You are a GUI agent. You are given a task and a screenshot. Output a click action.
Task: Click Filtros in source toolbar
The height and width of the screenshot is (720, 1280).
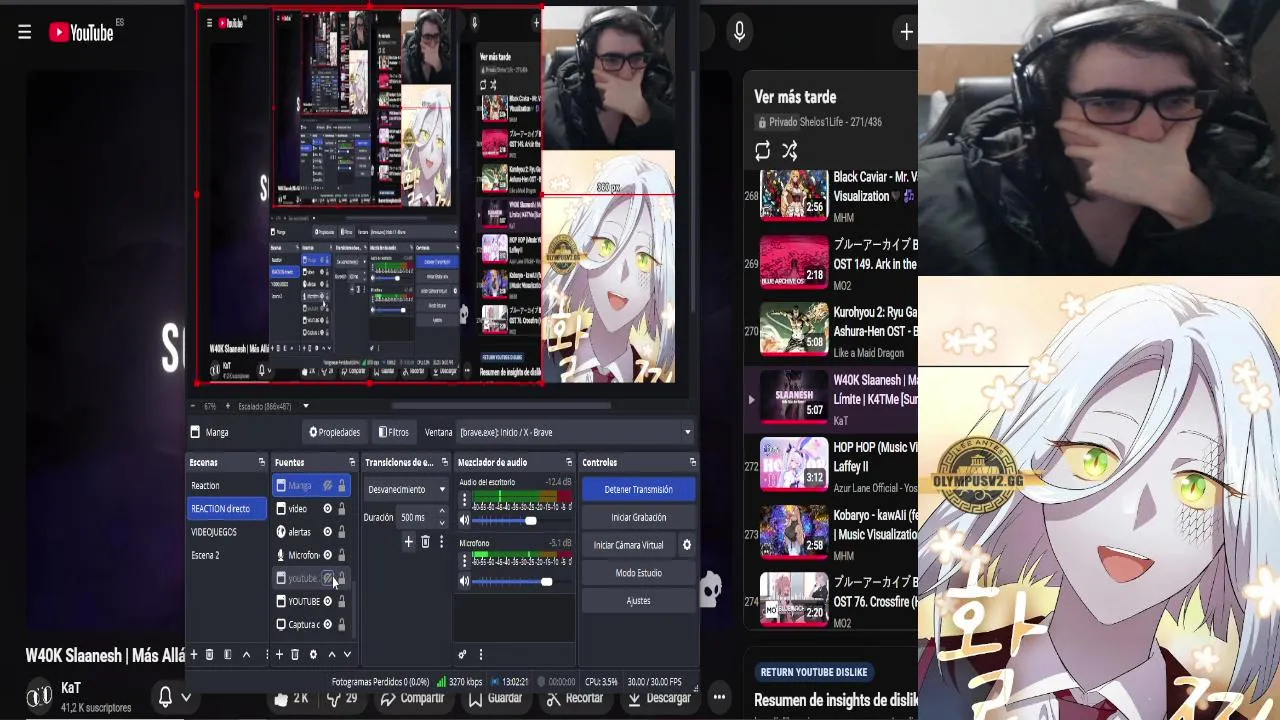pos(393,432)
